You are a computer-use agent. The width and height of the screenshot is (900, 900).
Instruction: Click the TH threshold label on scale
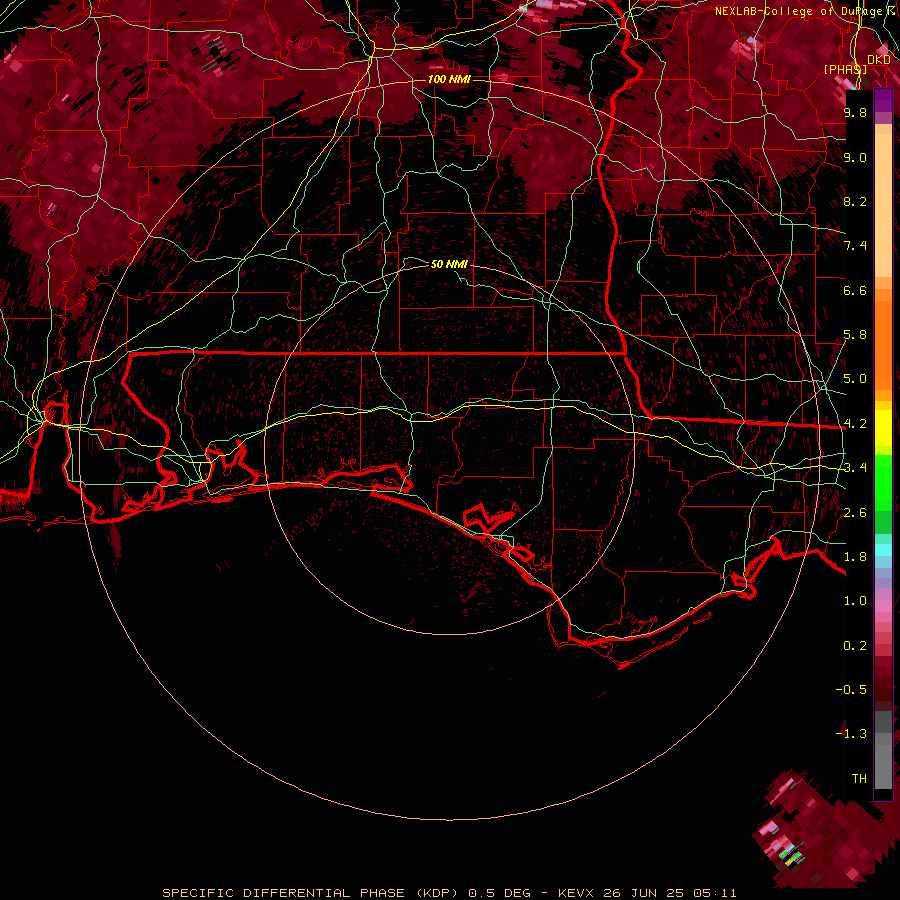pyautogui.click(x=859, y=779)
